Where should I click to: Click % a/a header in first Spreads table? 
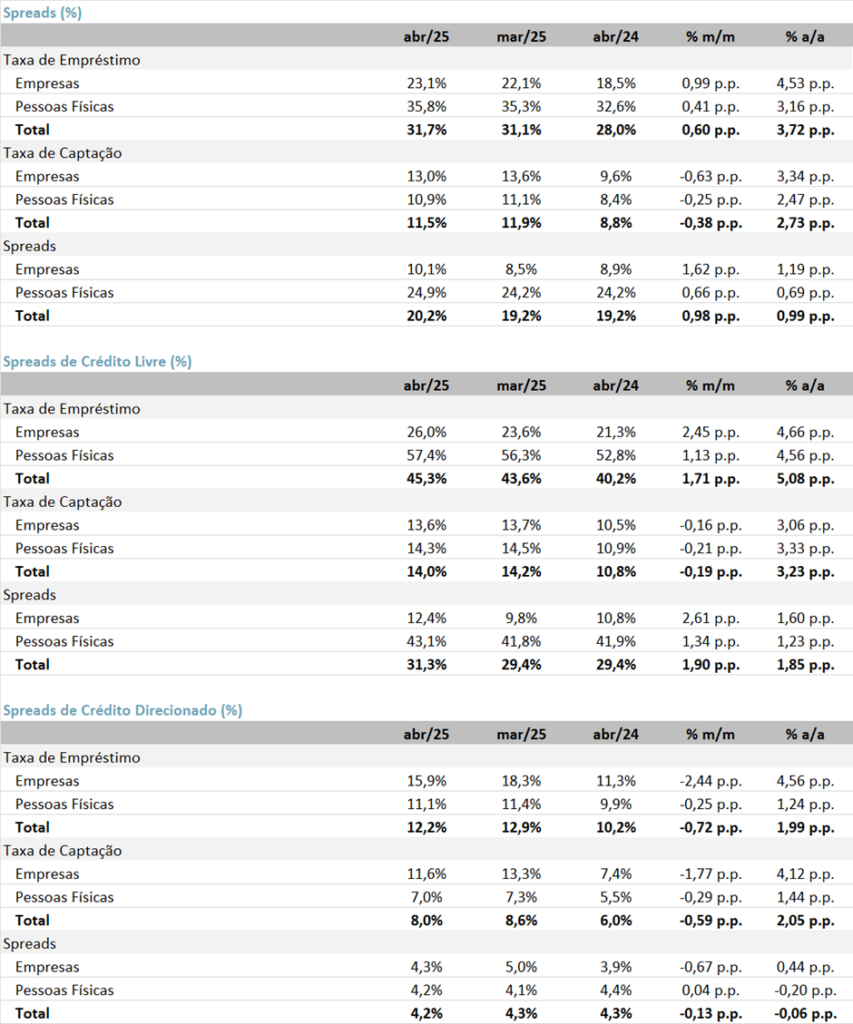(805, 37)
